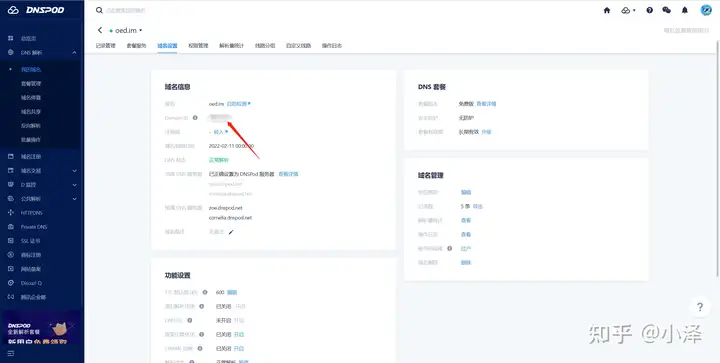
Task: Click the 腾讯企业邮 sidebar icon
Action: click(11, 297)
